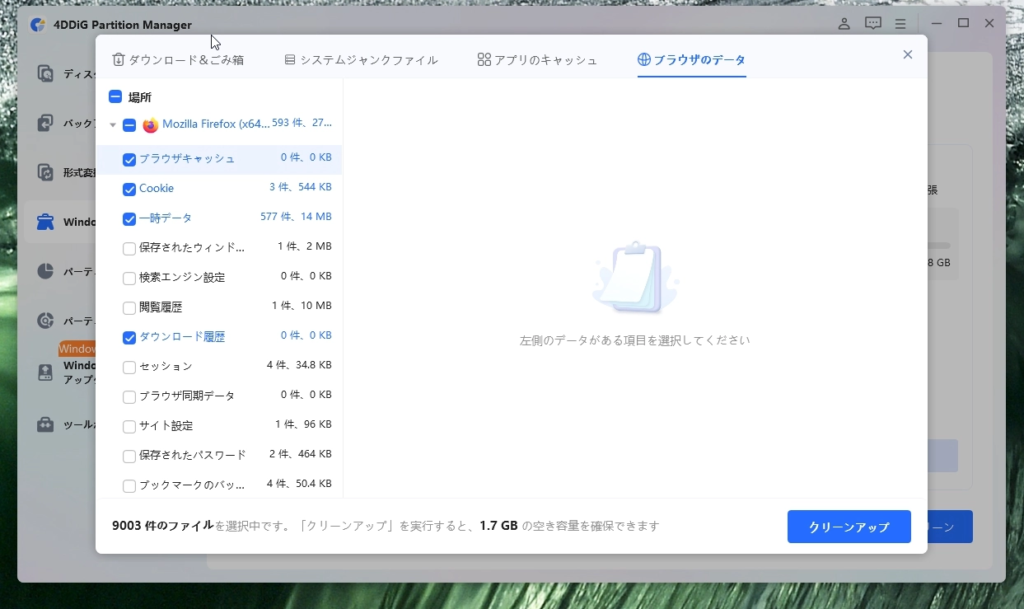Check the 閲覧履歴 checkbox
This screenshot has width=1024, height=609.
[x=129, y=308]
